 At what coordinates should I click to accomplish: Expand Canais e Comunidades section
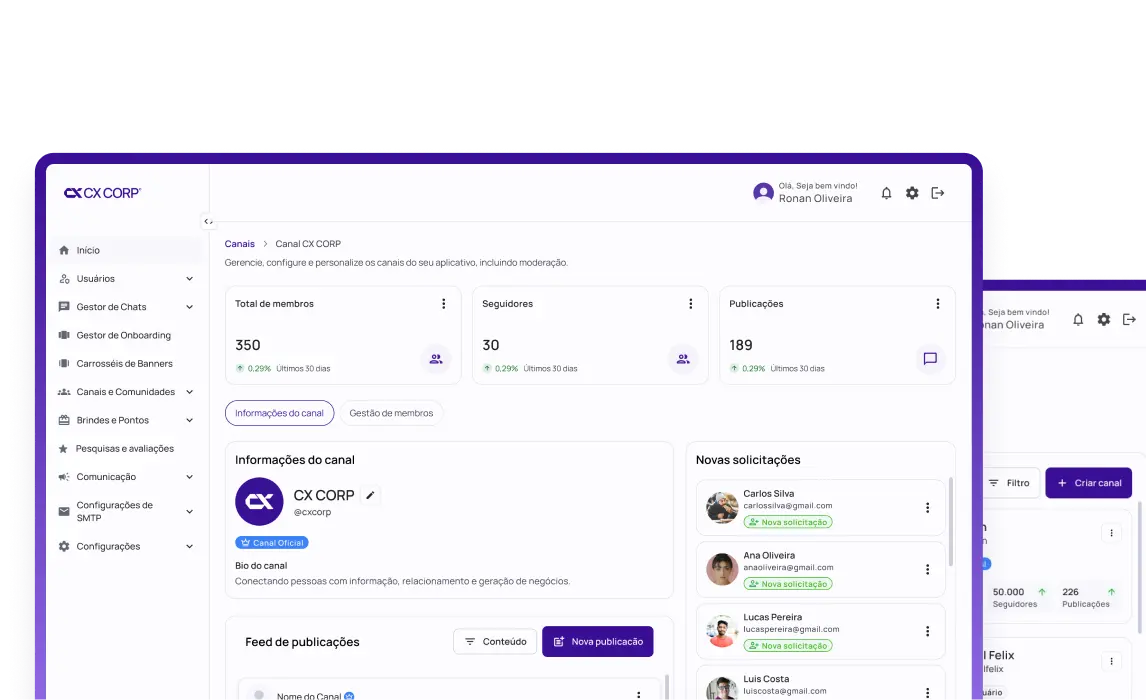click(x=189, y=392)
